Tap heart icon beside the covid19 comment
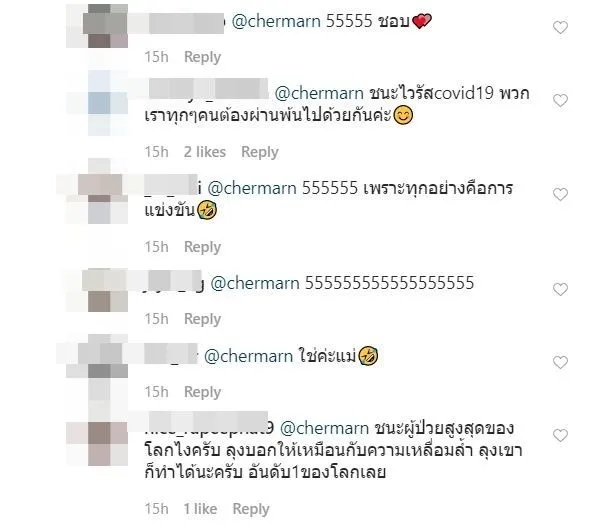This screenshot has width=605, height=528. pyautogui.click(x=560, y=100)
